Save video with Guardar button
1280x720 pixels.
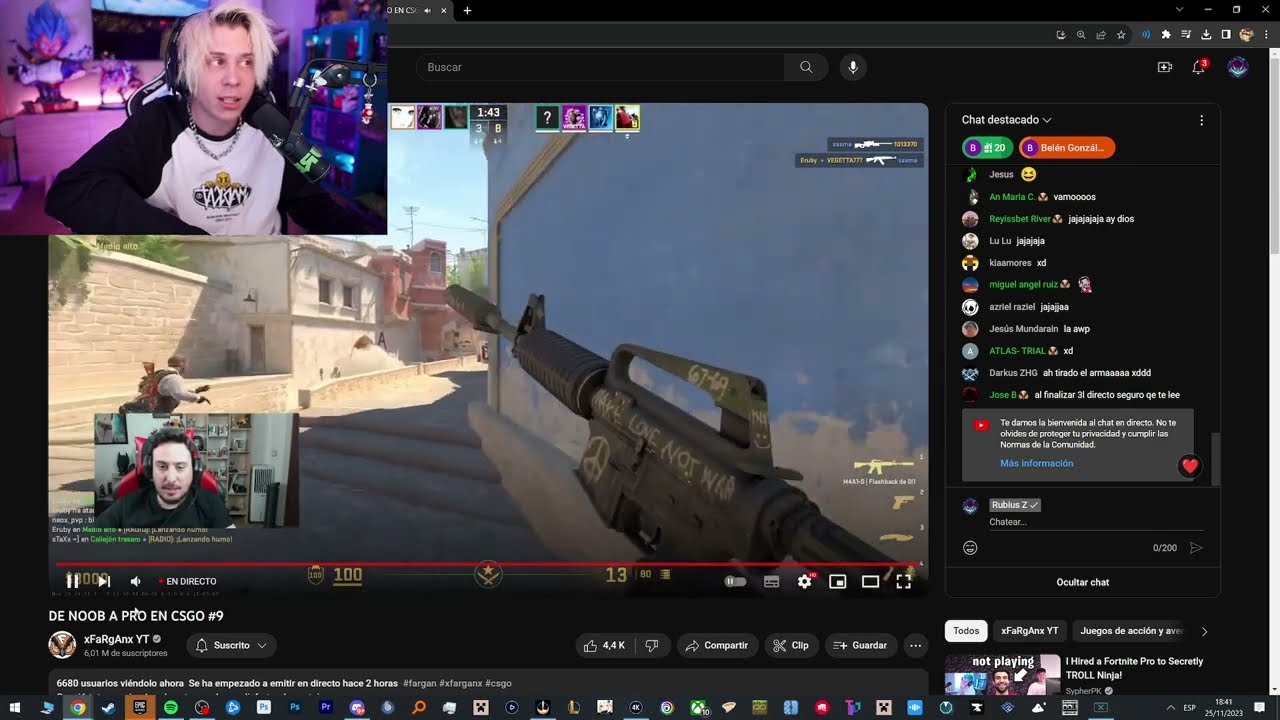point(860,645)
